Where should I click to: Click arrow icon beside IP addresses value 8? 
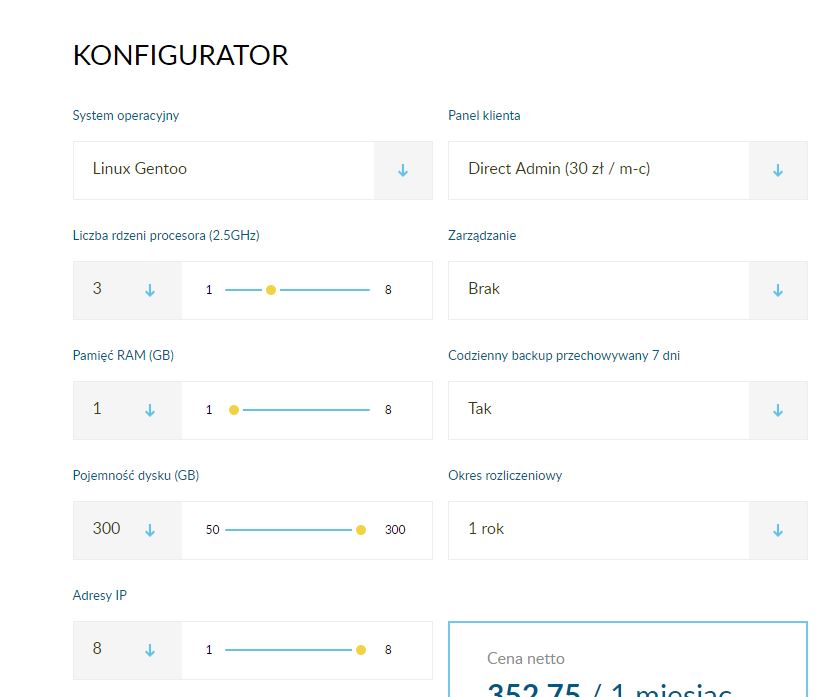[x=150, y=650]
